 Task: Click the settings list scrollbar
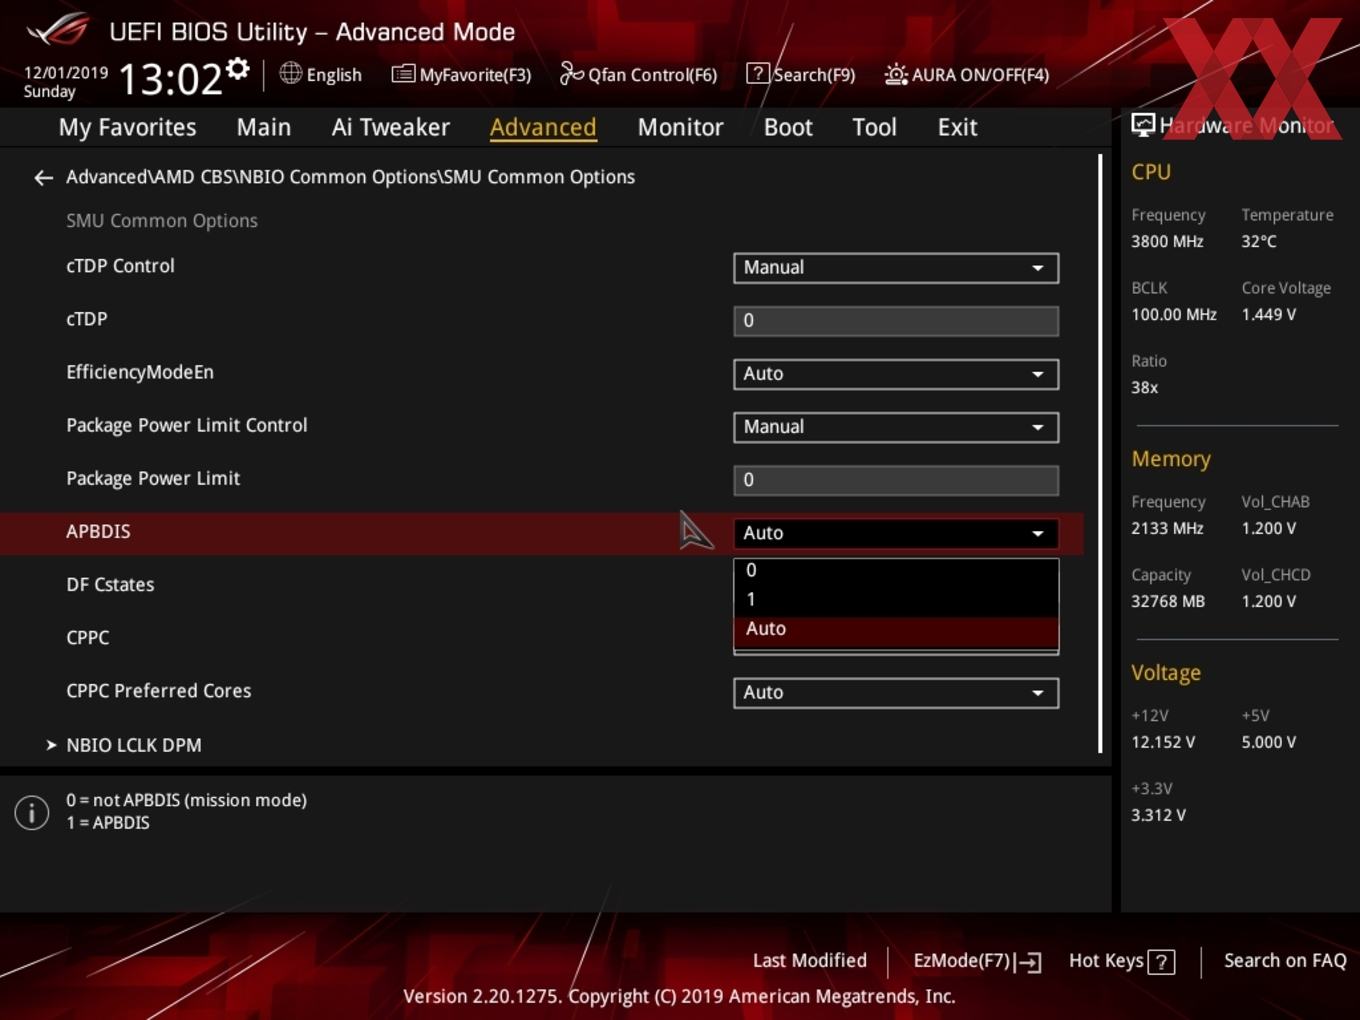(1100, 452)
